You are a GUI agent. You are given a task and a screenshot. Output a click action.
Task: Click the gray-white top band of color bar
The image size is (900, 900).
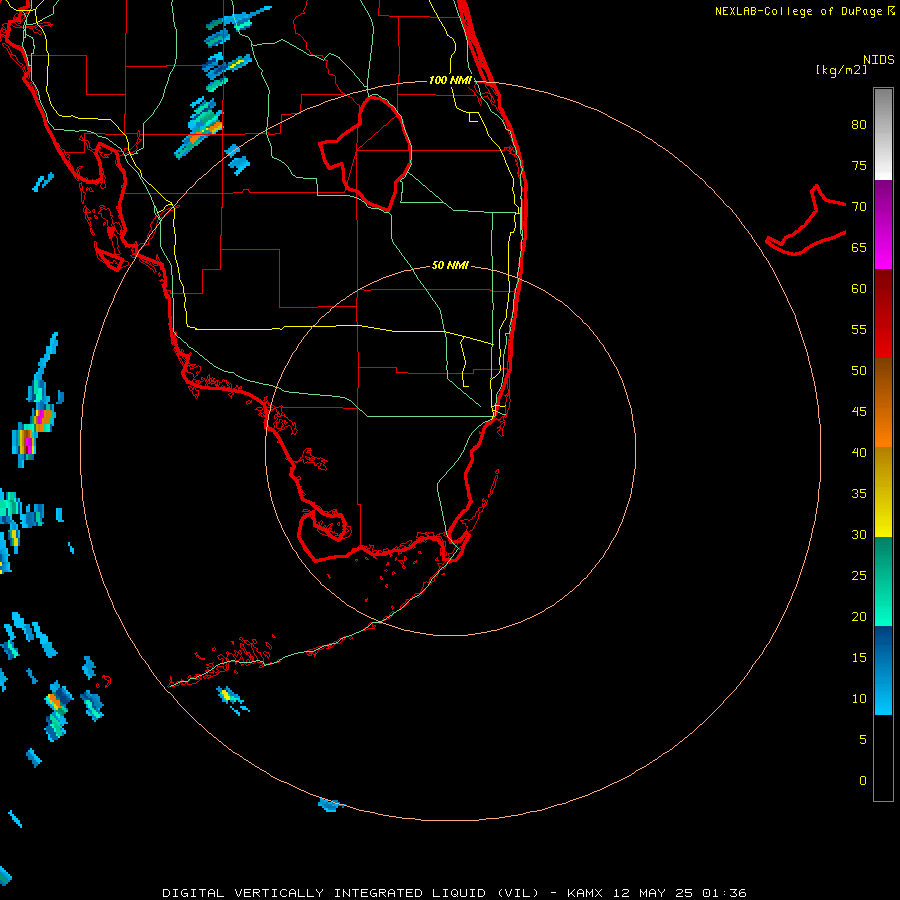coord(883,134)
